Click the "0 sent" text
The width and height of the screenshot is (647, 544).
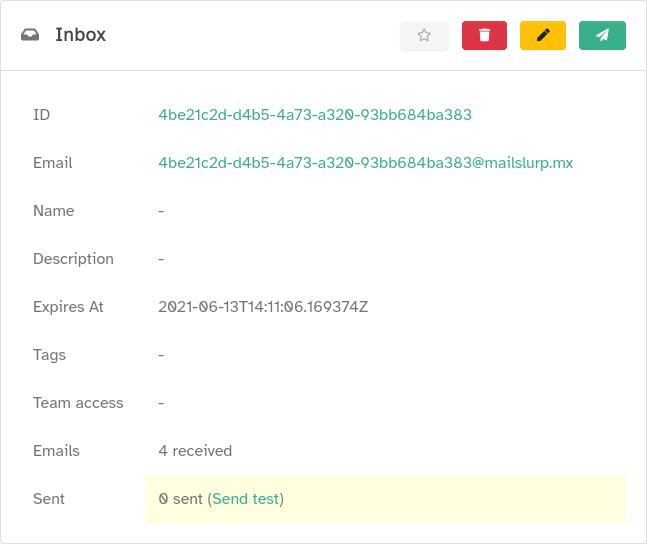click(x=180, y=499)
